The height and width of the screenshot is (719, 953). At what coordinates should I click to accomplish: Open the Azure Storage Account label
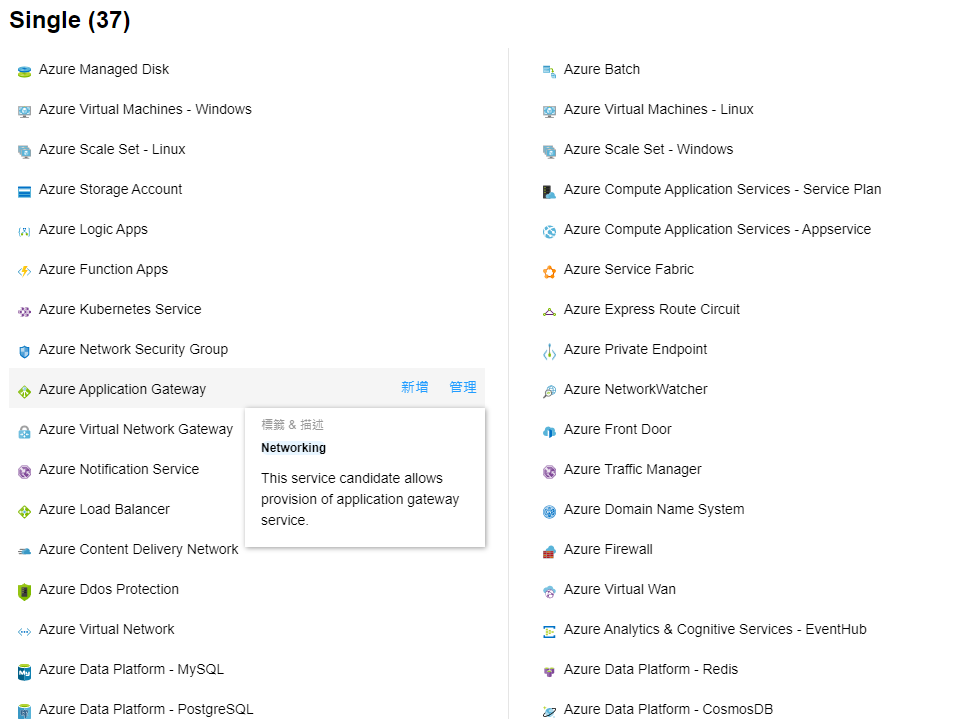coord(111,190)
